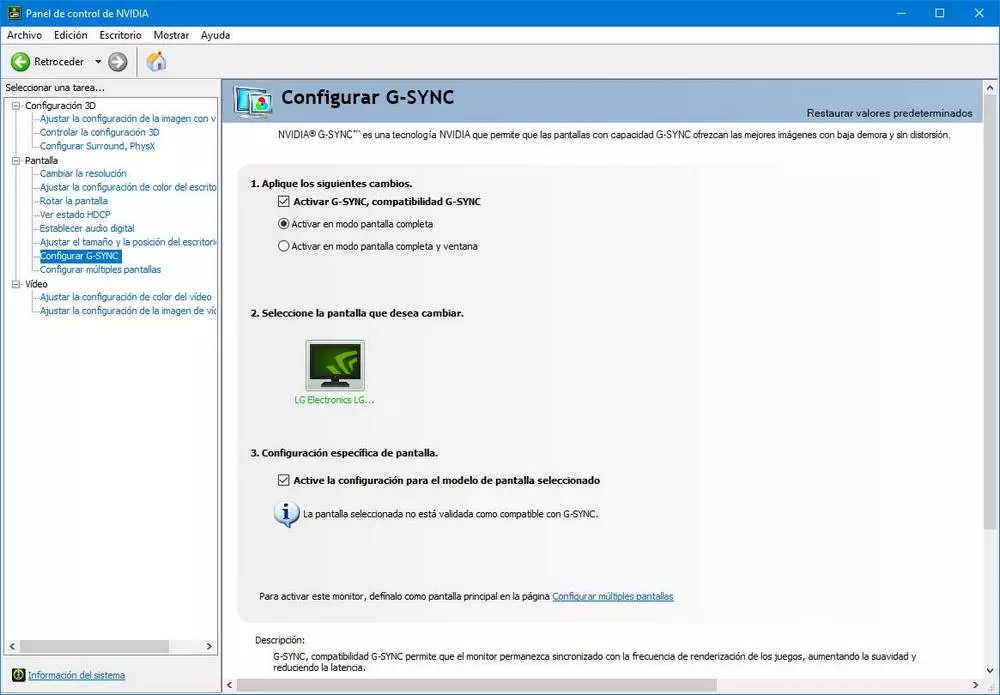Click the main panel scroll down arrow
Viewport: 1000px width, 695px height.
pyautogui.click(x=990, y=670)
